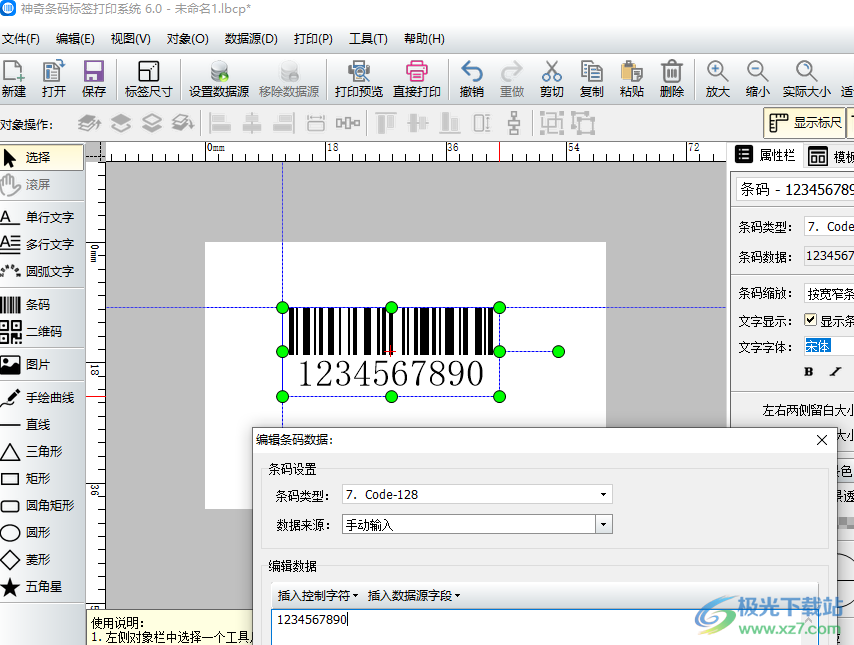The width and height of the screenshot is (854, 645).
Task: Select the 五角星 star tool
Action: [x=42, y=587]
